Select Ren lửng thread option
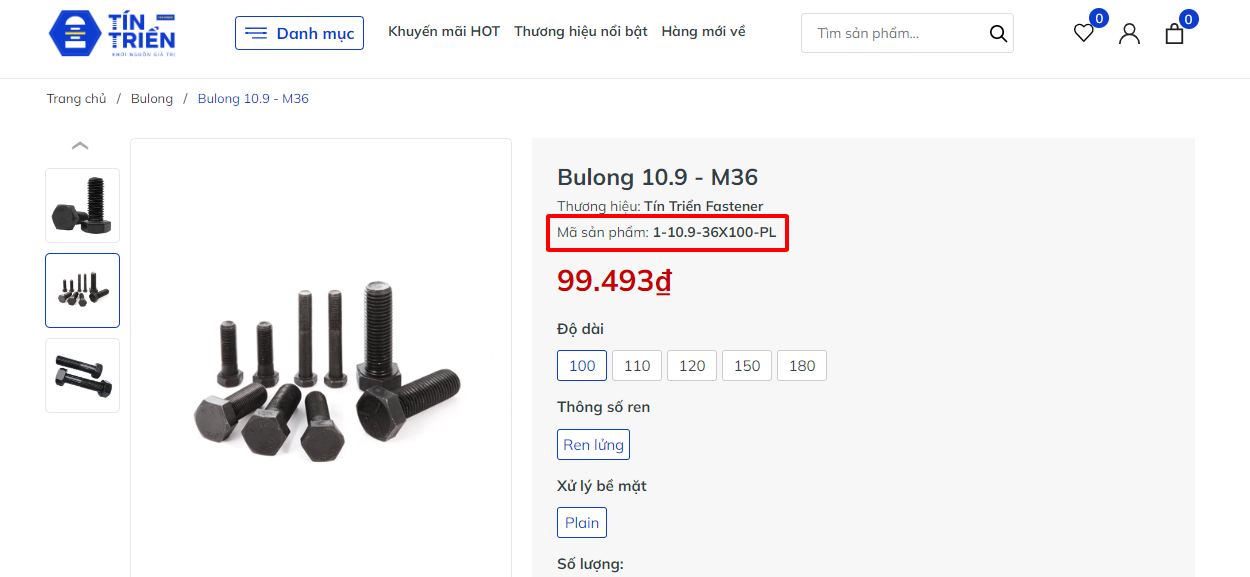This screenshot has height=577, width=1250. 593,445
